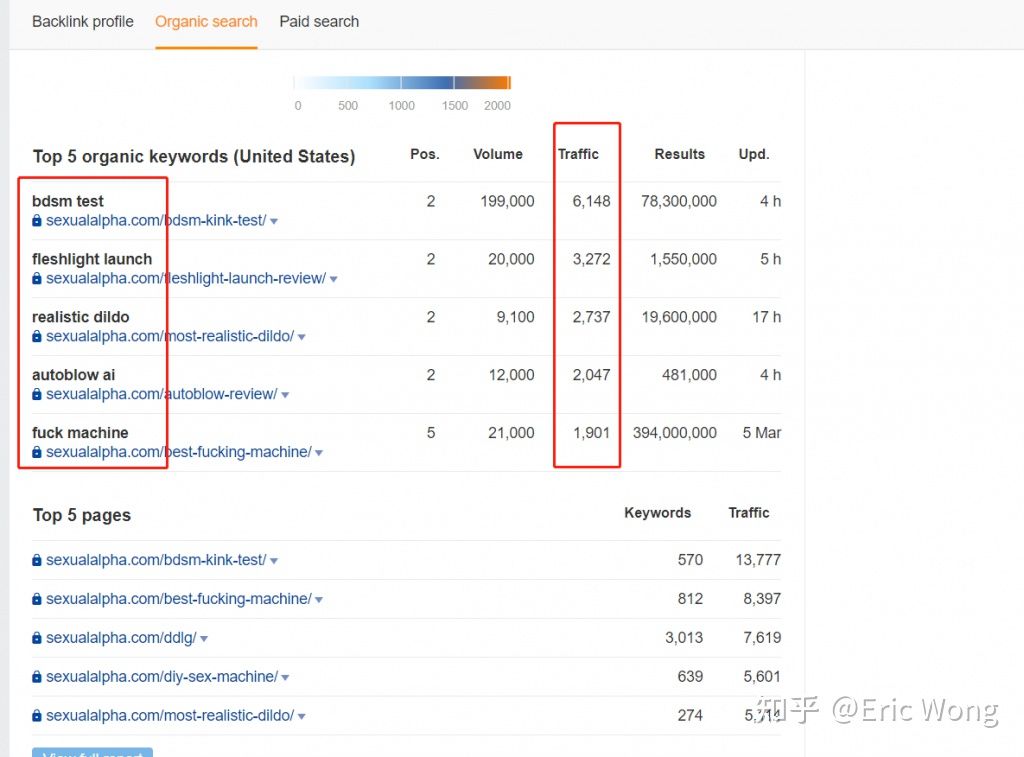Expand dropdown arrow beside bdsm-kink-test keyword URL
1024x757 pixels.
click(274, 221)
